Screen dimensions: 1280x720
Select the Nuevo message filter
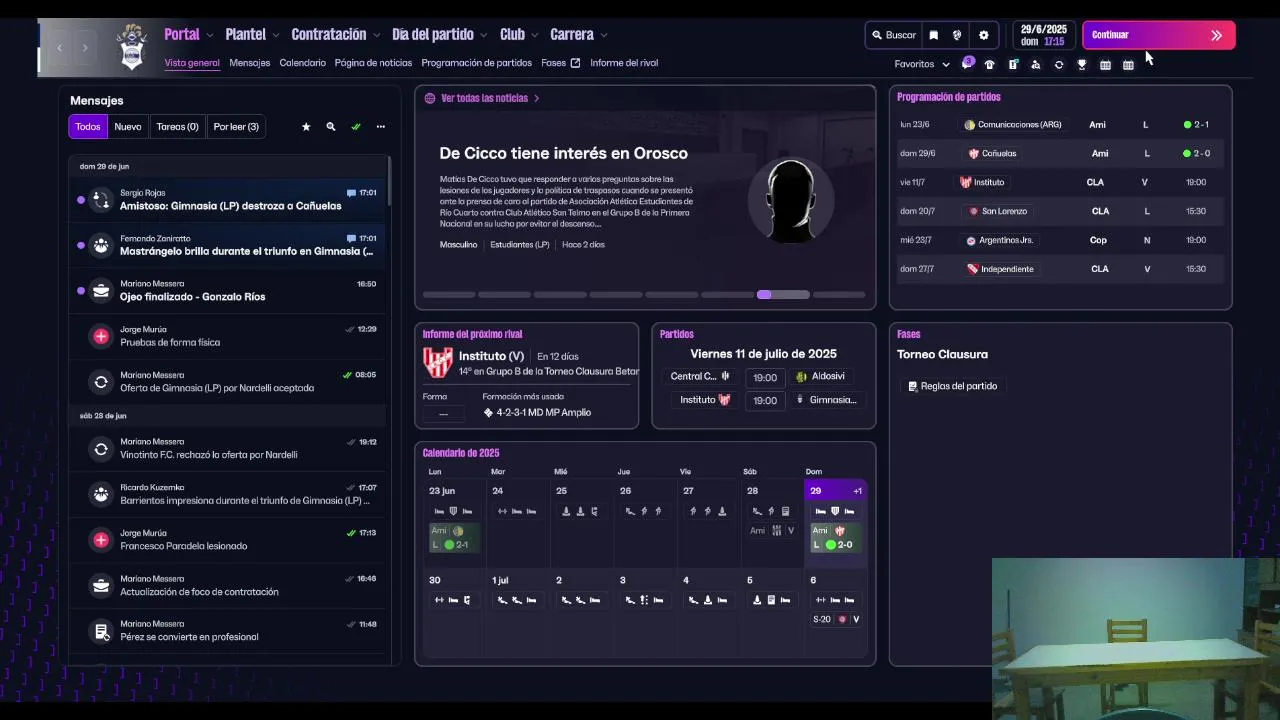128,127
